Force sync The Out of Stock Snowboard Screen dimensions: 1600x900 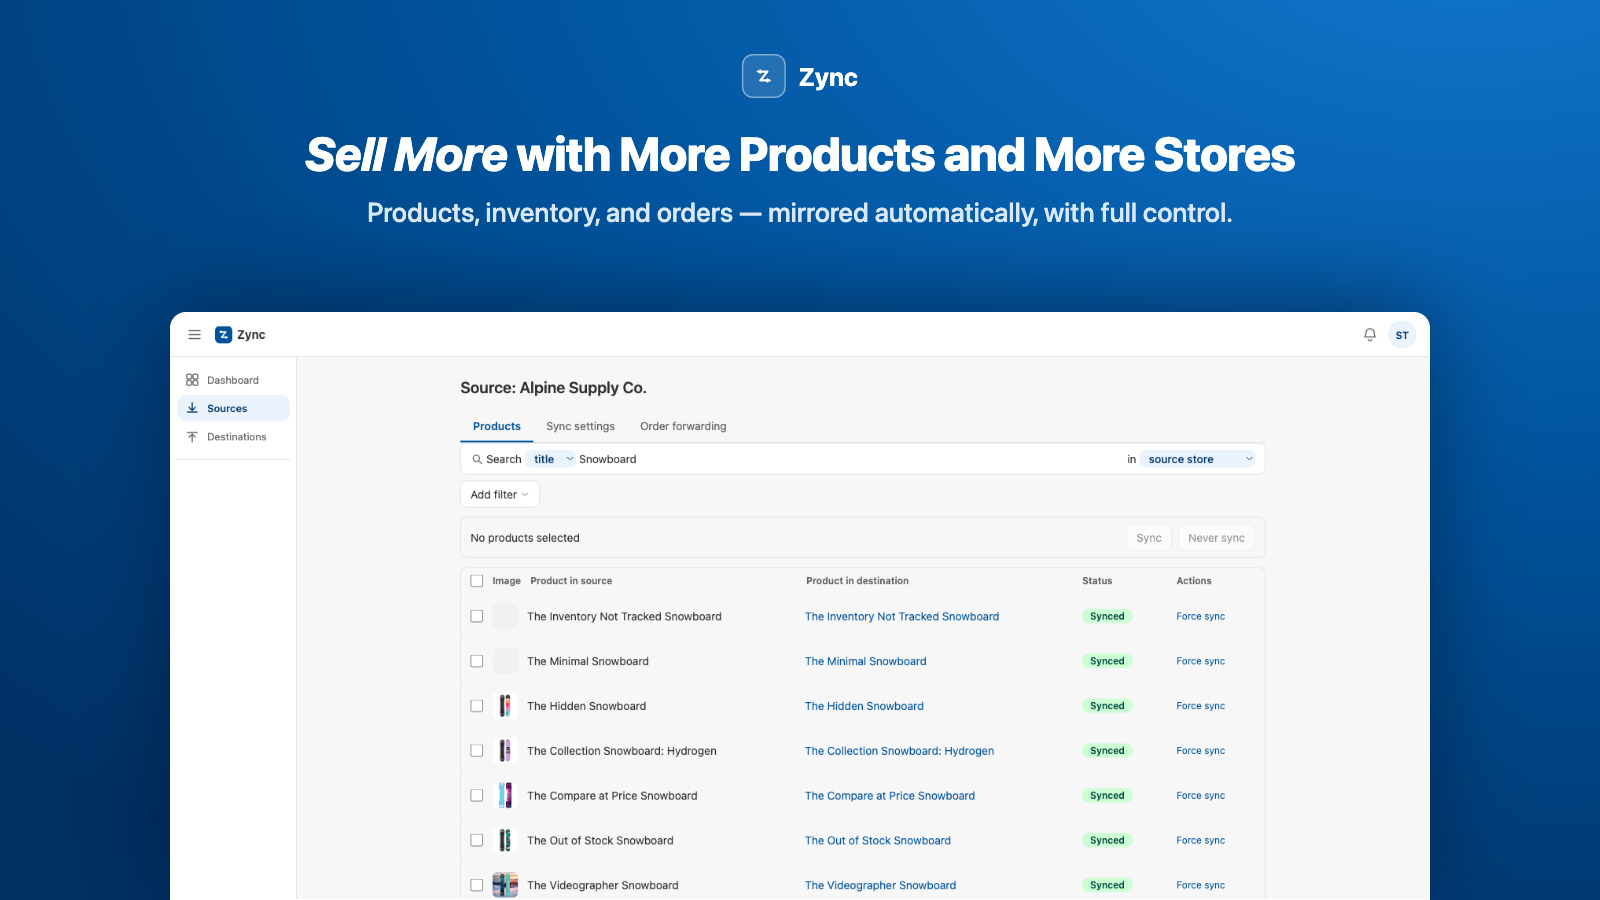[x=1200, y=841]
